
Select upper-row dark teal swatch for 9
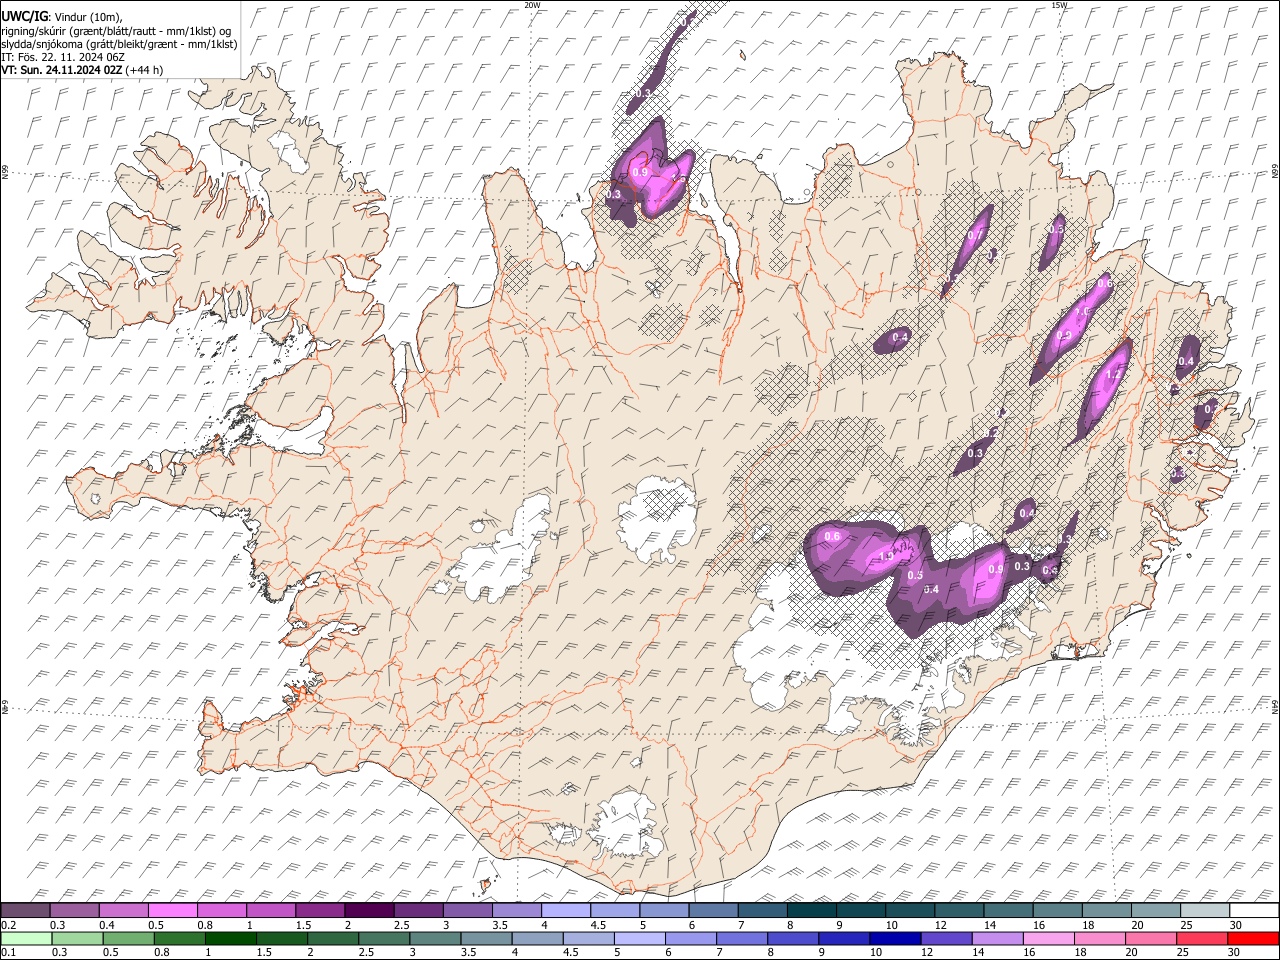point(861,911)
